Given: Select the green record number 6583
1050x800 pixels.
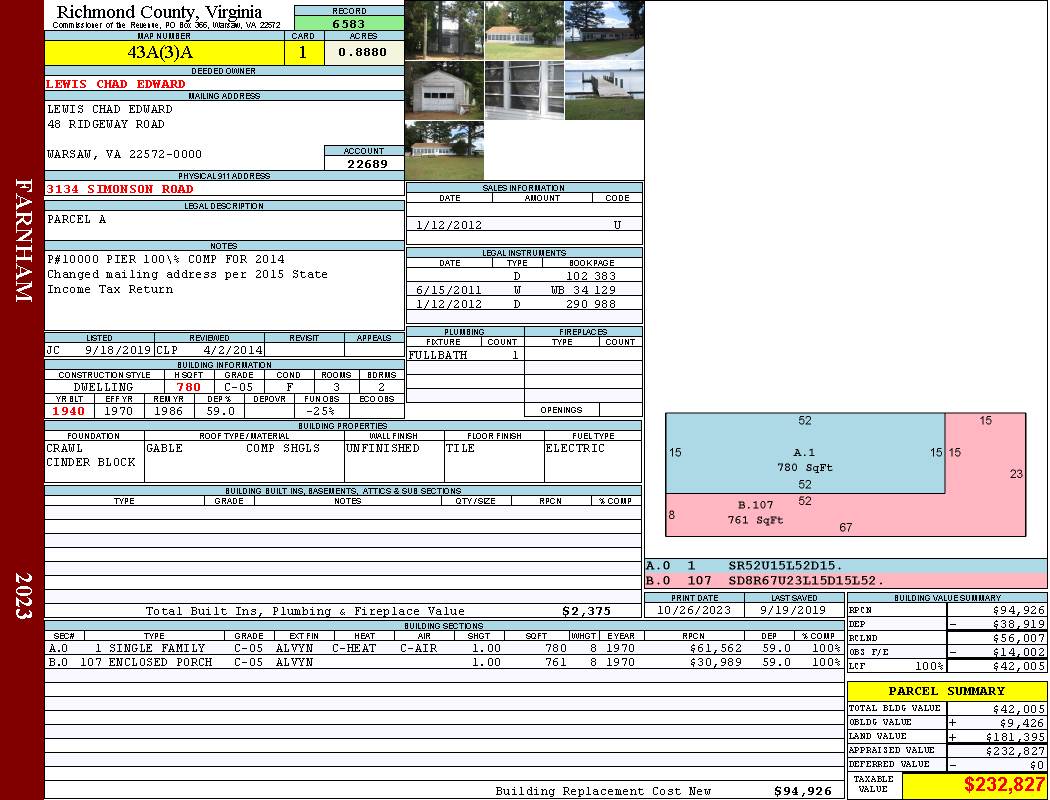Looking at the screenshot, I should (349, 23).
